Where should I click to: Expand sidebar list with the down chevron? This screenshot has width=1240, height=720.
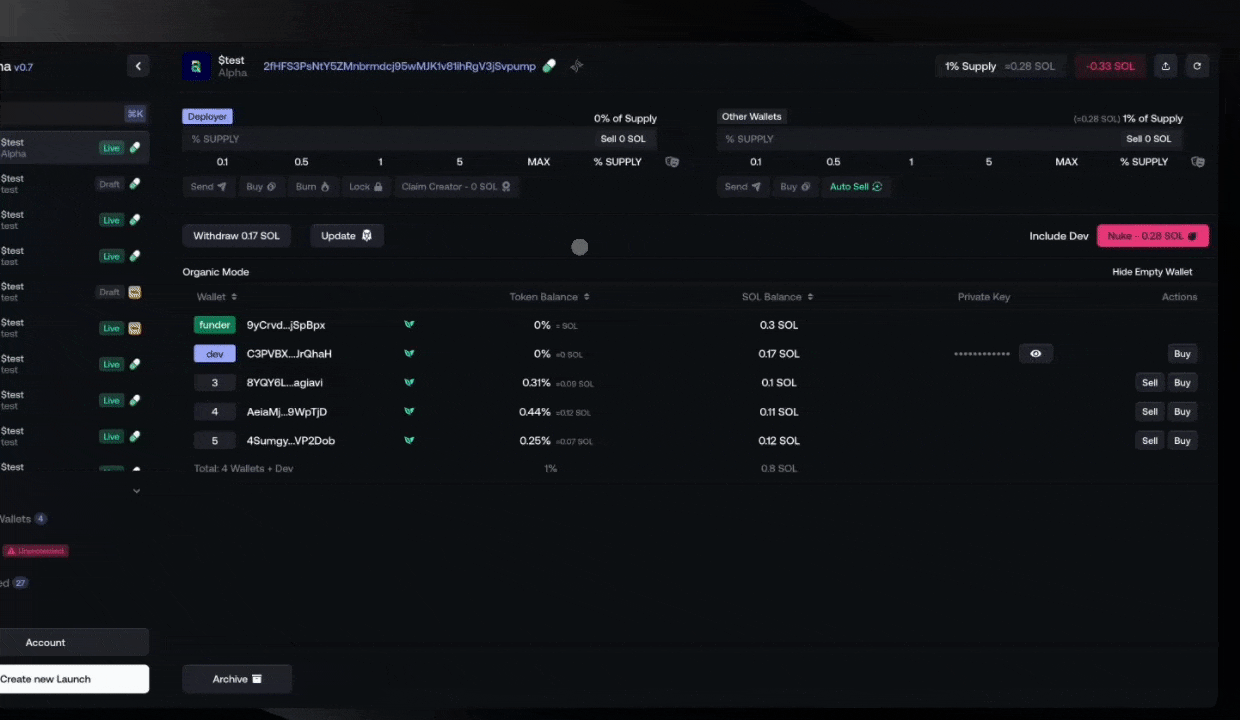click(x=137, y=491)
